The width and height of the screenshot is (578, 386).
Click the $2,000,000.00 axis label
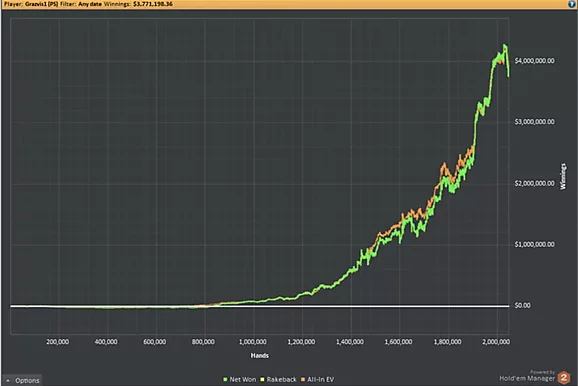tap(534, 184)
